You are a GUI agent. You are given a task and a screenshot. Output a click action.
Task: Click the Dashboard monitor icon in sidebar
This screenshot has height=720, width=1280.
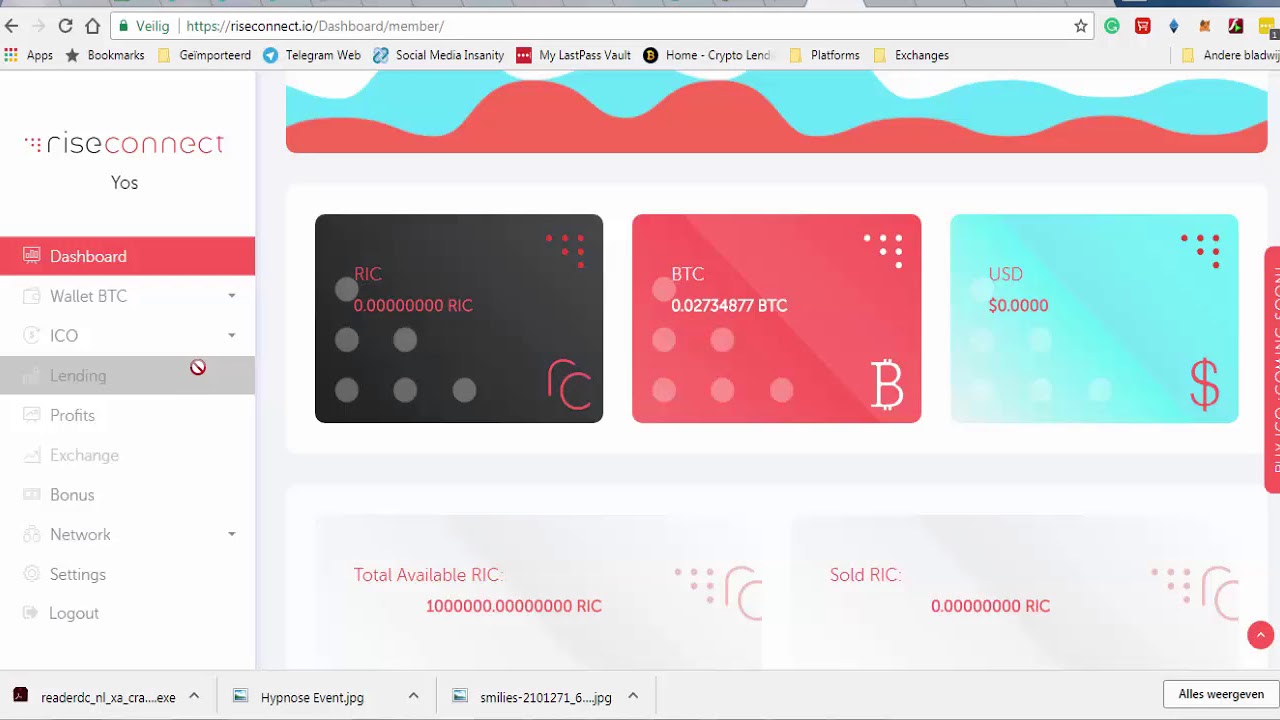(x=31, y=256)
